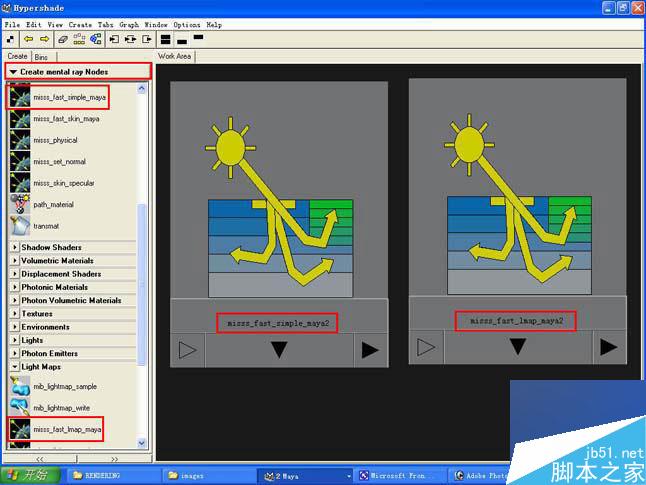The image size is (646, 485).
Task: Open the Create menu
Action: click(x=80, y=25)
